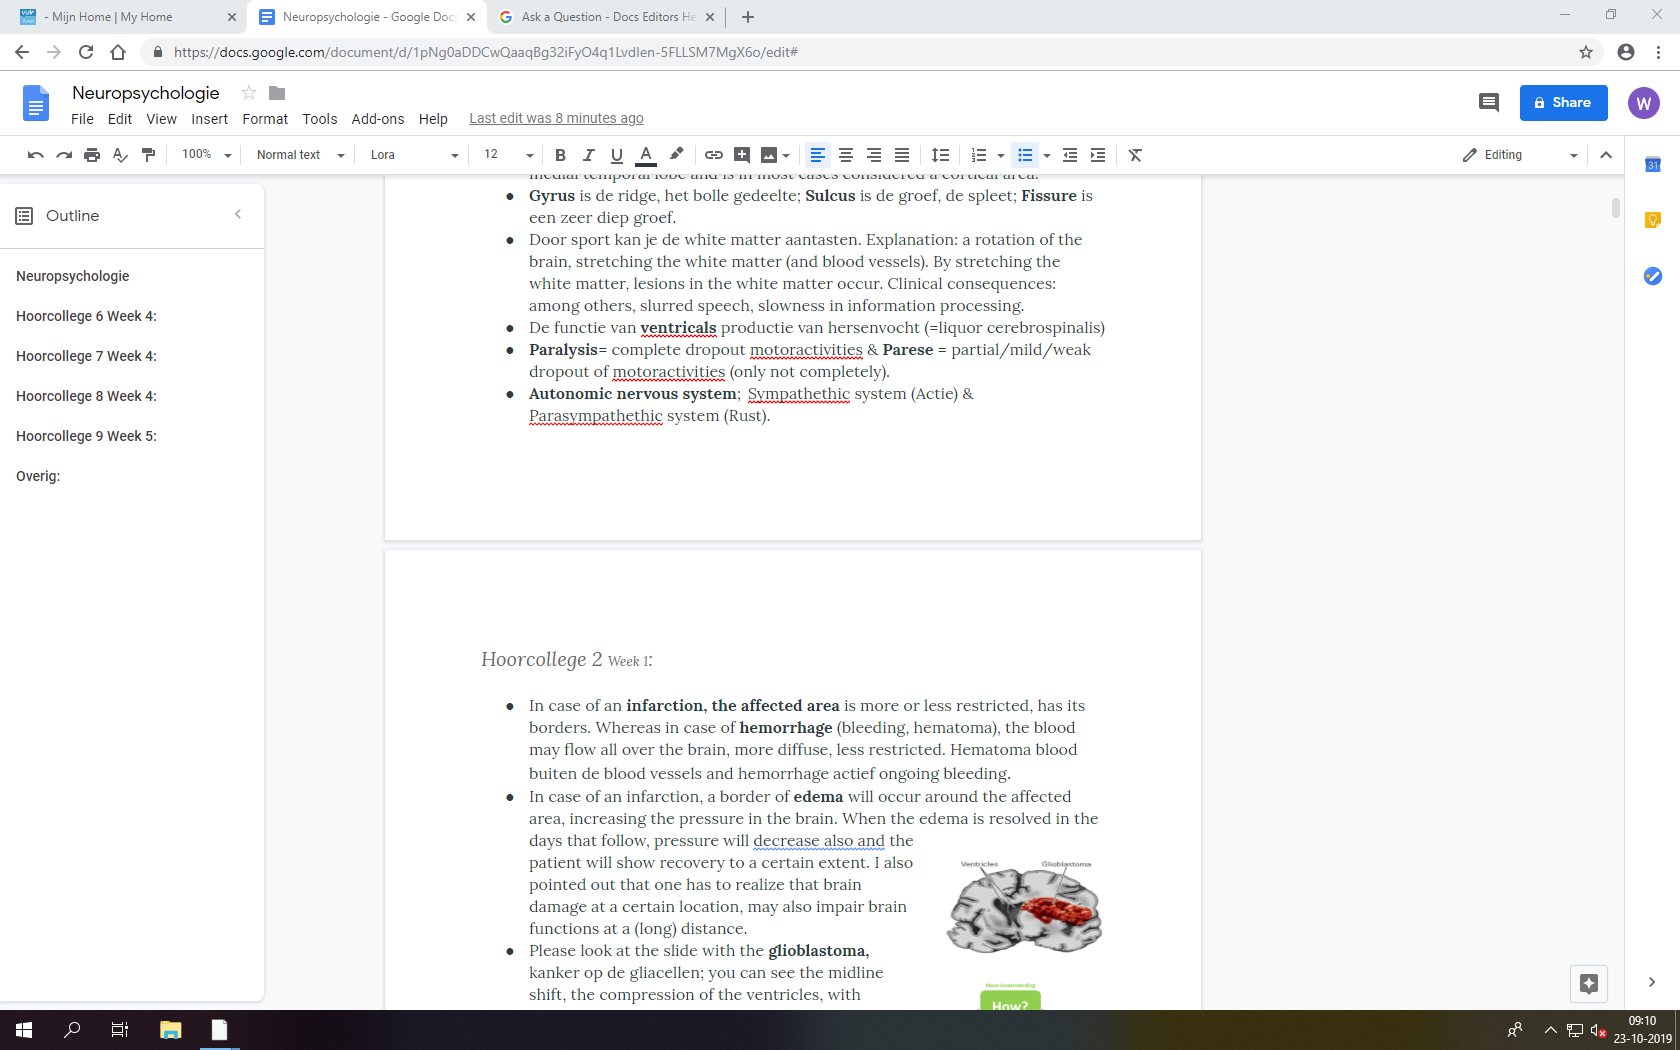The width and height of the screenshot is (1680, 1050).
Task: Open the text color picker
Action: tap(646, 155)
